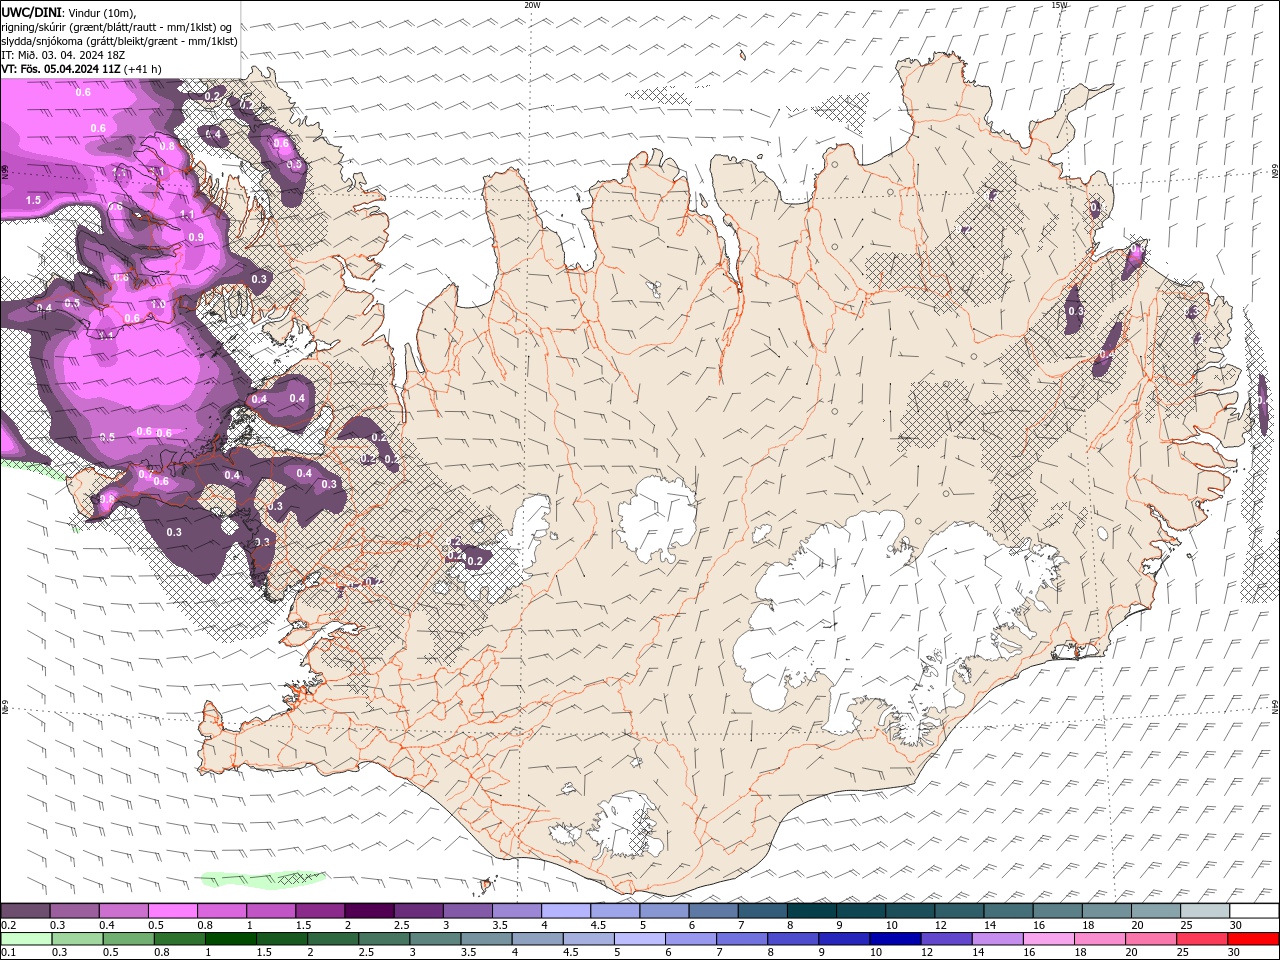The height and width of the screenshot is (960, 1280).
Task: Click the '0.1' label under lower legend
Action: coord(7,952)
